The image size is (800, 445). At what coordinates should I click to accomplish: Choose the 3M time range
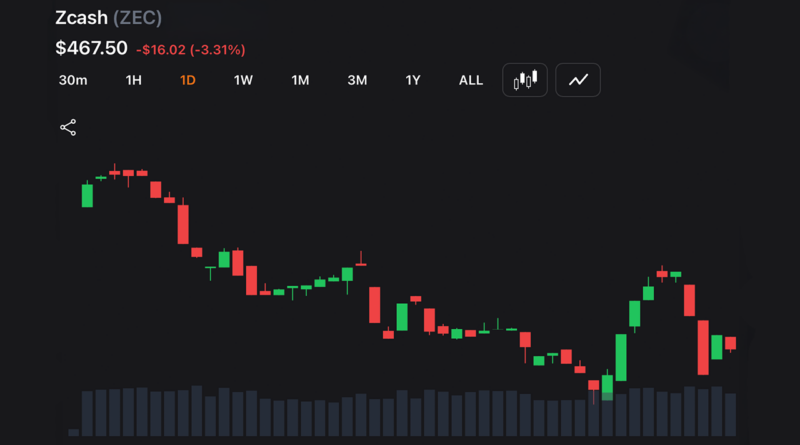pos(357,81)
